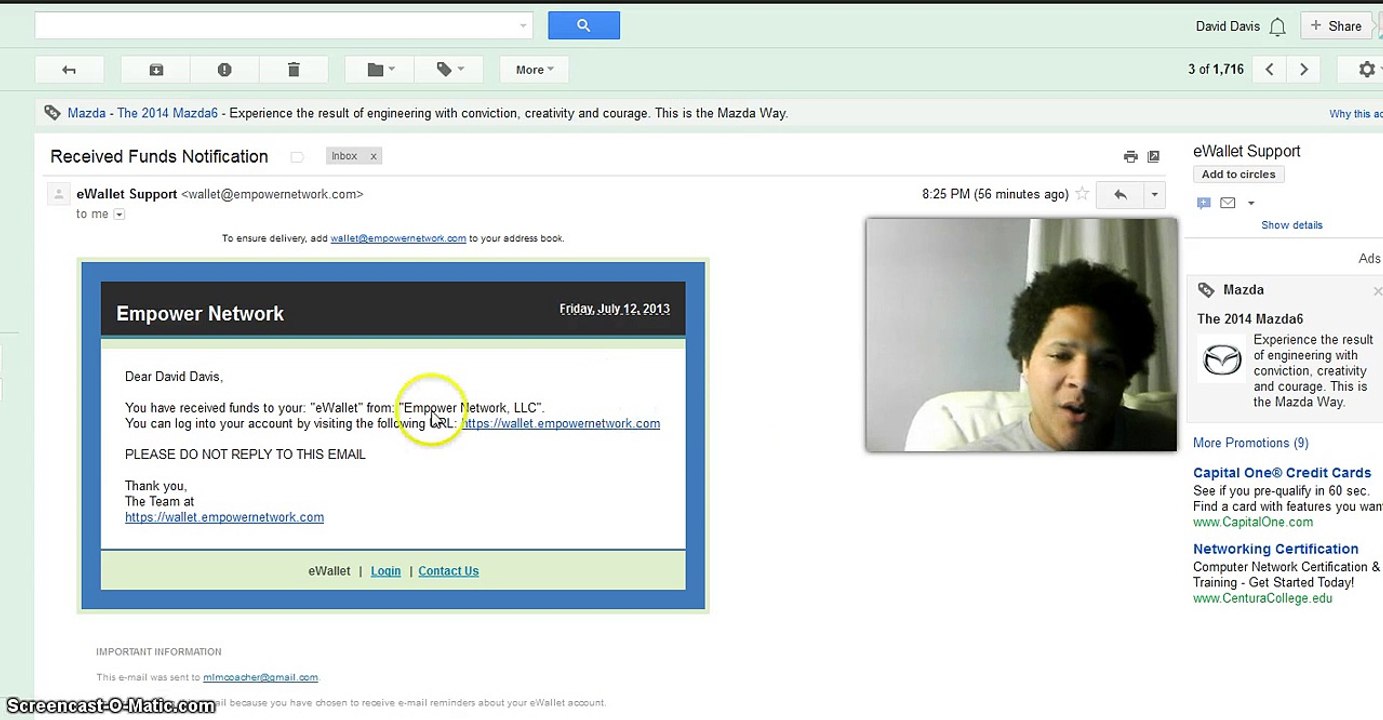Open search options dropdown arrow
The width and height of the screenshot is (1383, 720).
pos(523,26)
